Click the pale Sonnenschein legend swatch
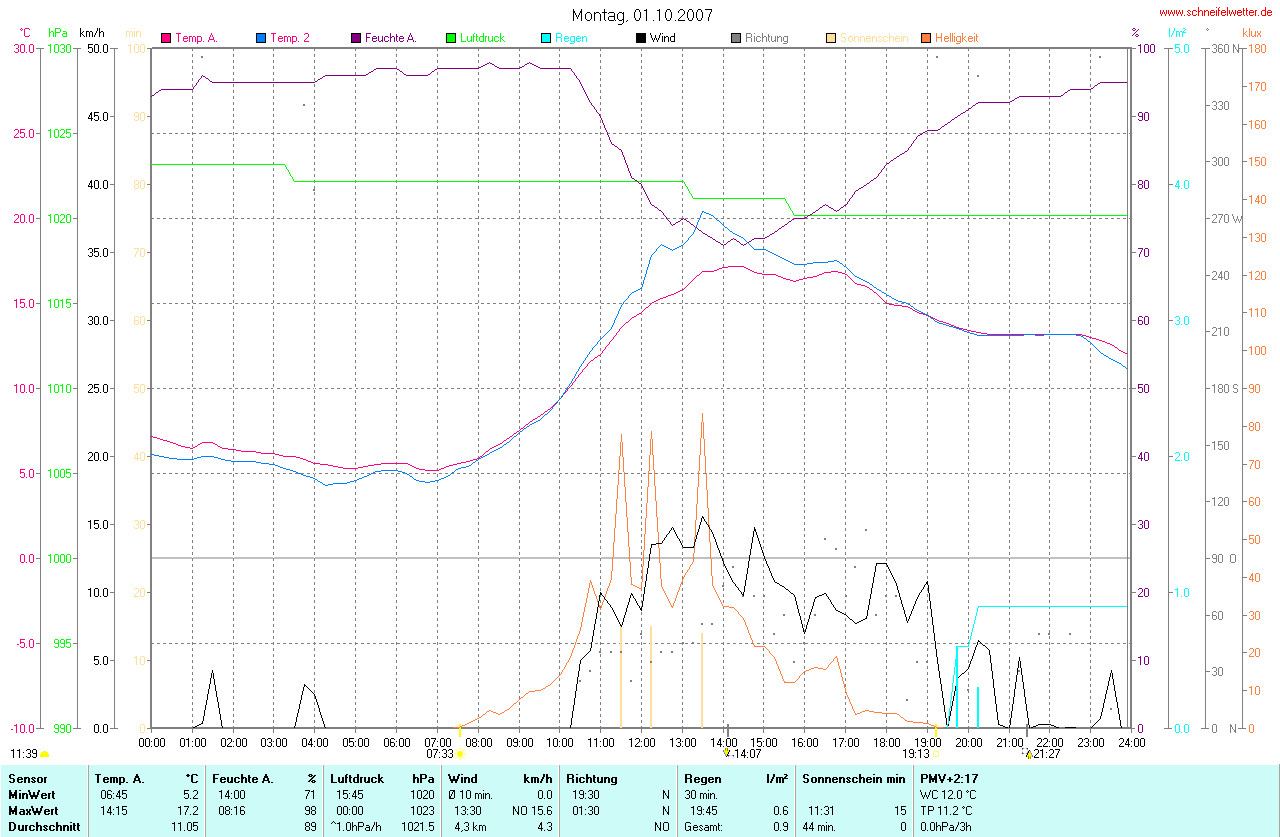Image resolution: width=1280 pixels, height=837 pixels. (x=832, y=38)
